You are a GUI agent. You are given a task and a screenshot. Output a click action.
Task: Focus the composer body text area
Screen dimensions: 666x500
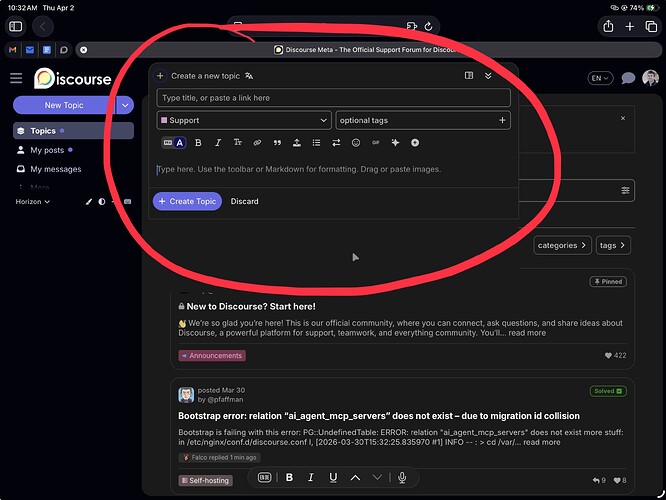click(333, 169)
